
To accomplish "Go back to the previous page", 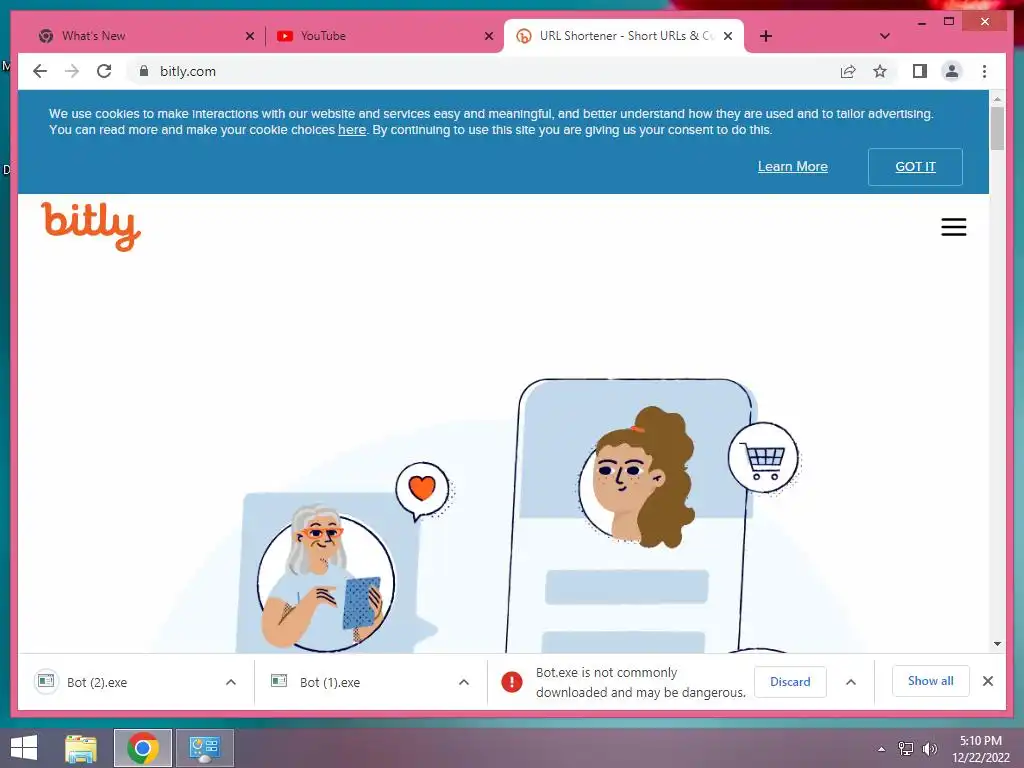I will point(40,71).
